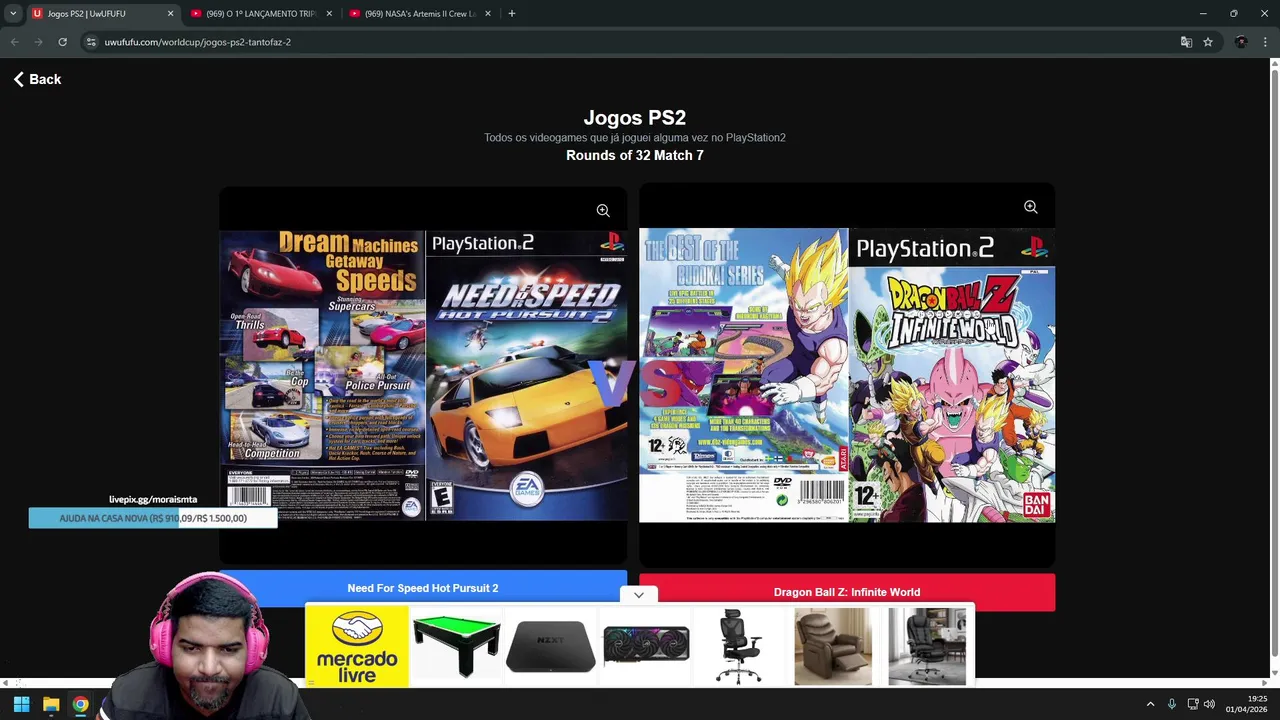Click the AJUDA NA CASA NOVA progress bar

pyautogui.click(x=153, y=518)
